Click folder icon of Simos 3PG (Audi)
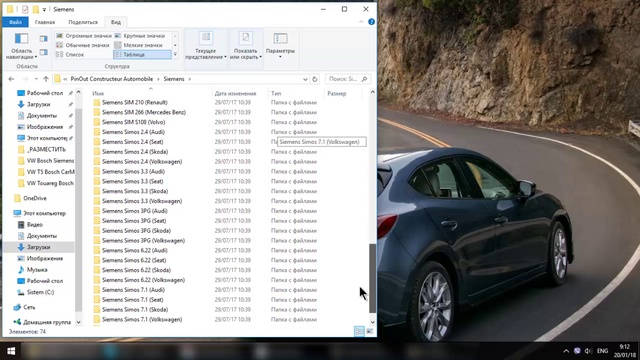640x360 pixels. 97,211
